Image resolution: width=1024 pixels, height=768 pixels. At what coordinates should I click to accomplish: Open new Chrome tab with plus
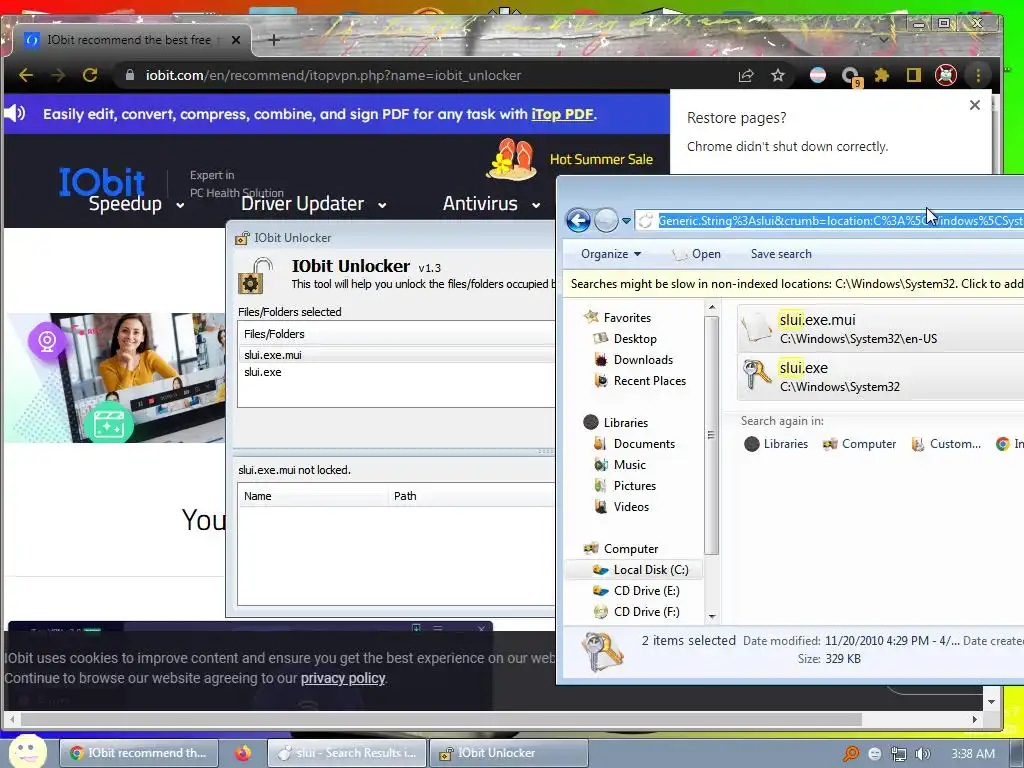coord(274,40)
